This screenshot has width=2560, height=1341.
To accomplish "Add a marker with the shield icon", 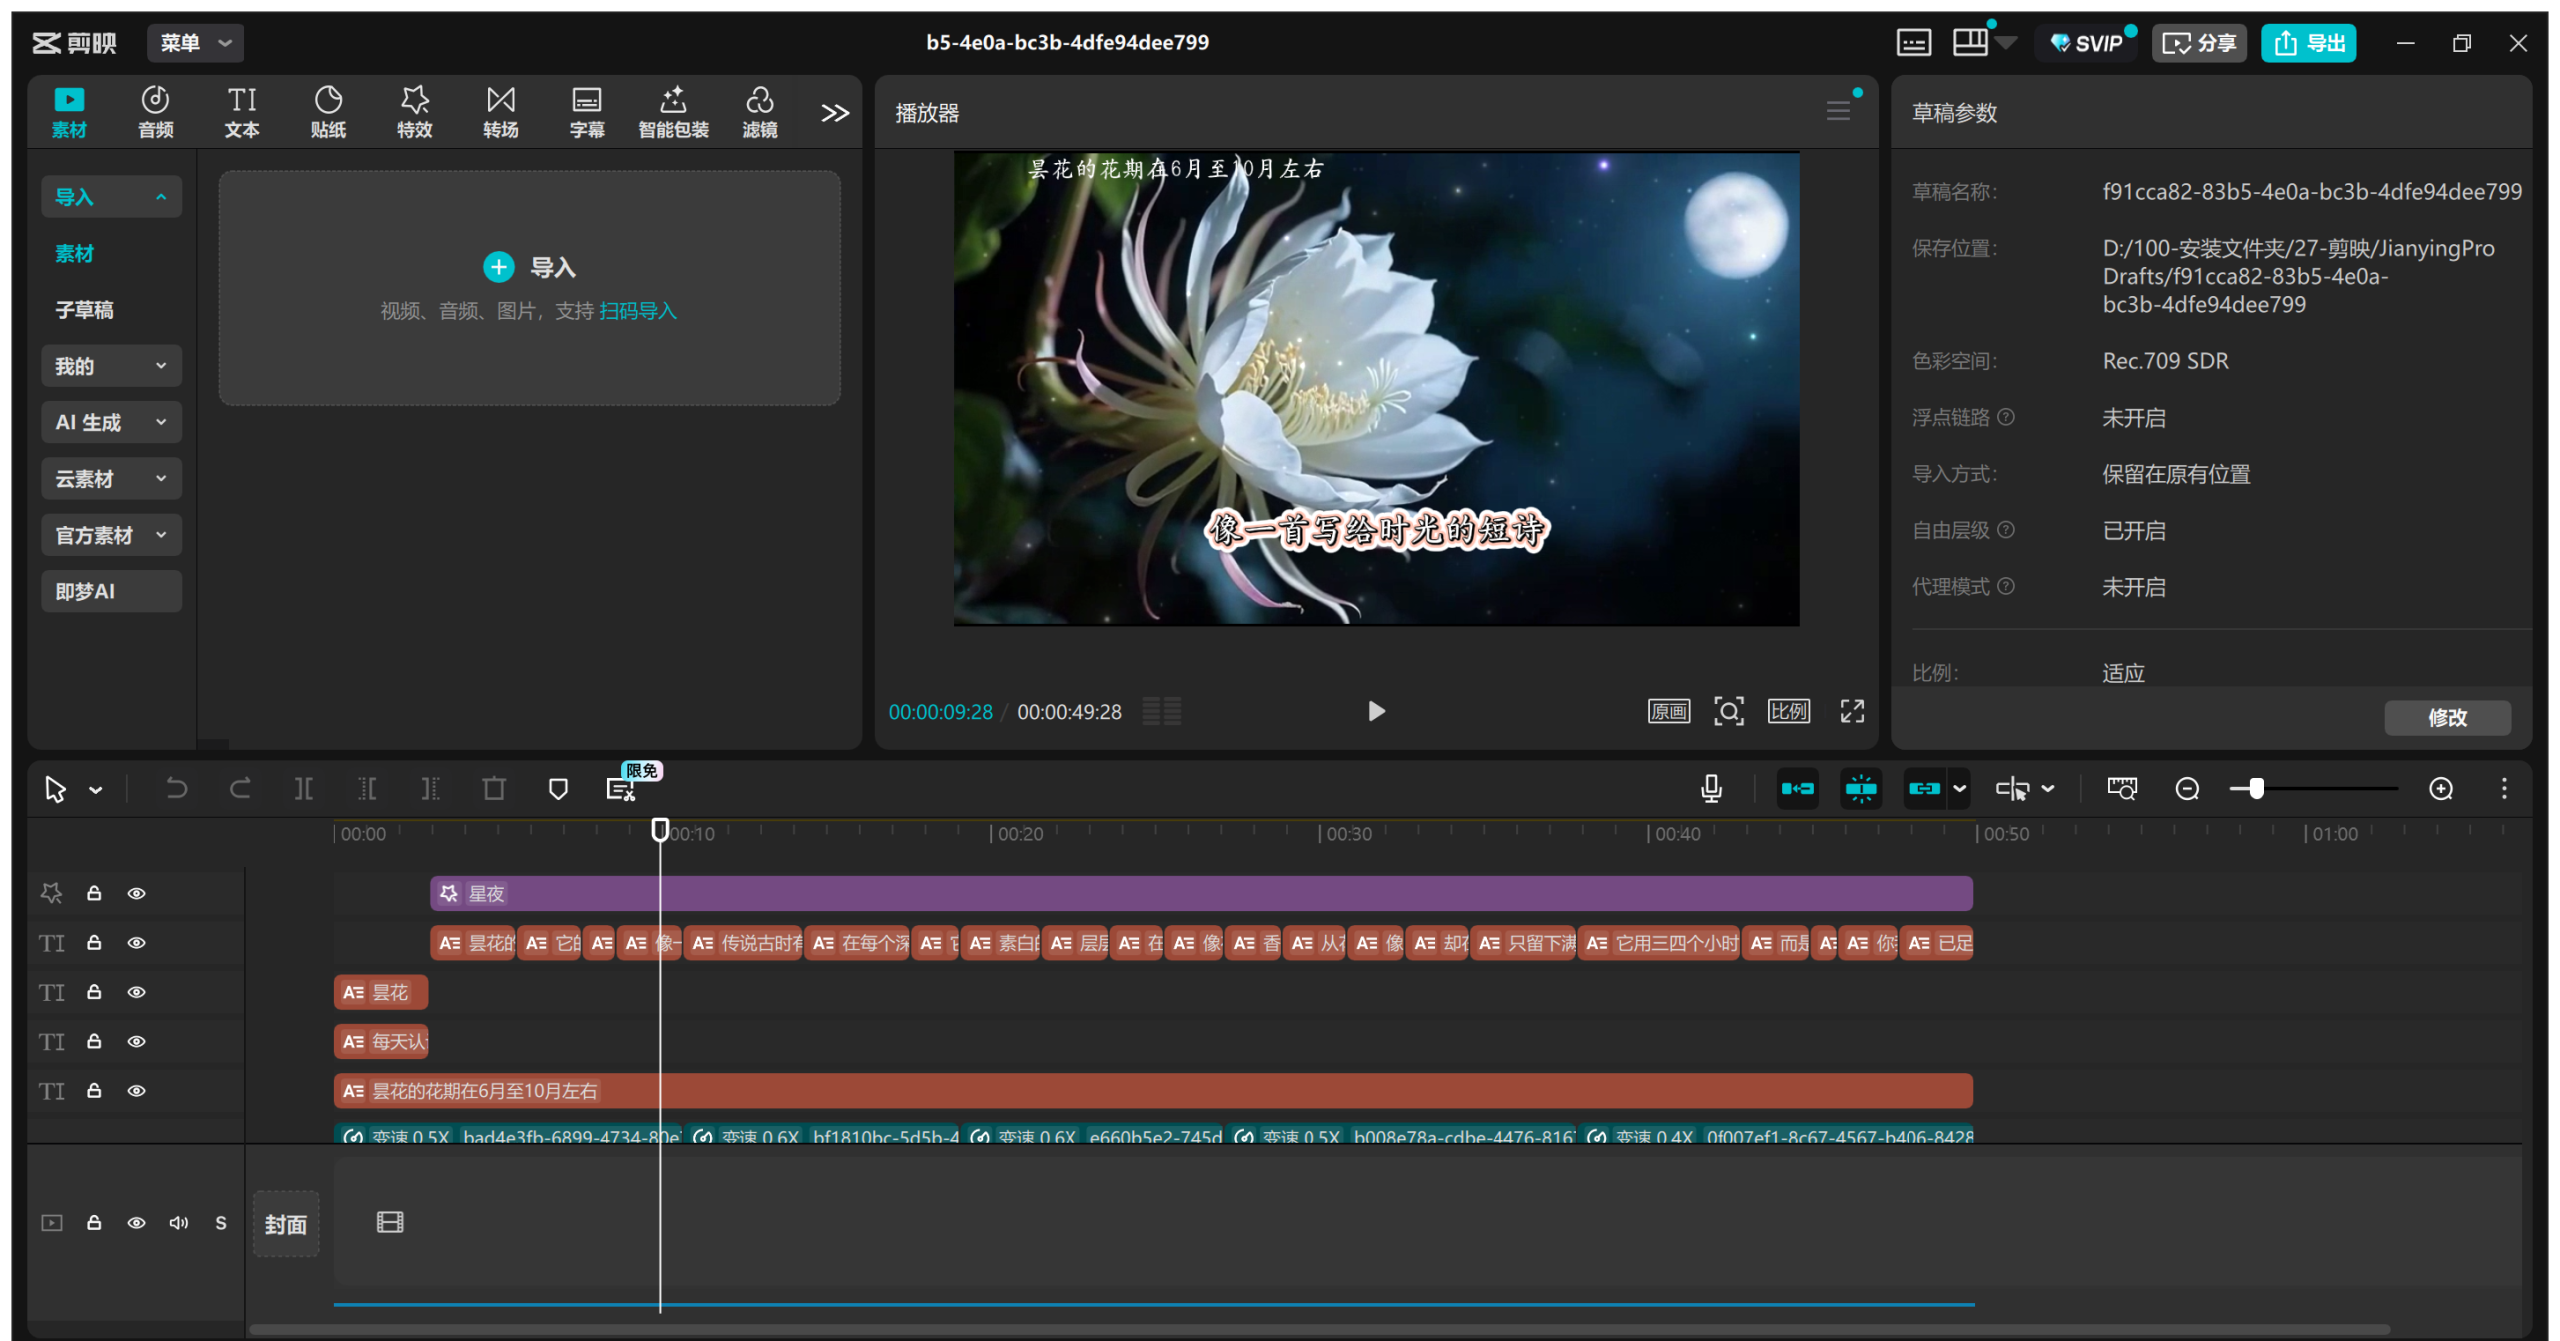I will click(x=558, y=789).
